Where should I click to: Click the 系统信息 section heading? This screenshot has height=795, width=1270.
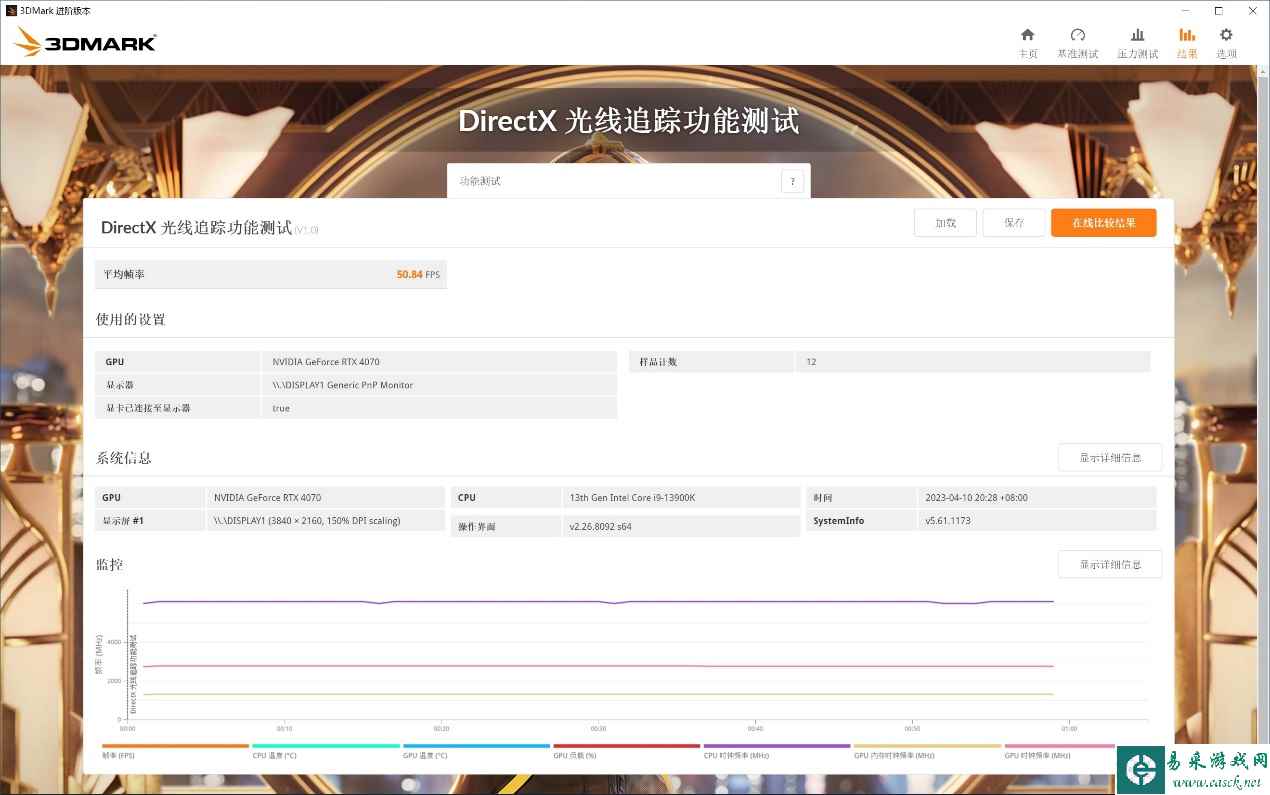124,458
